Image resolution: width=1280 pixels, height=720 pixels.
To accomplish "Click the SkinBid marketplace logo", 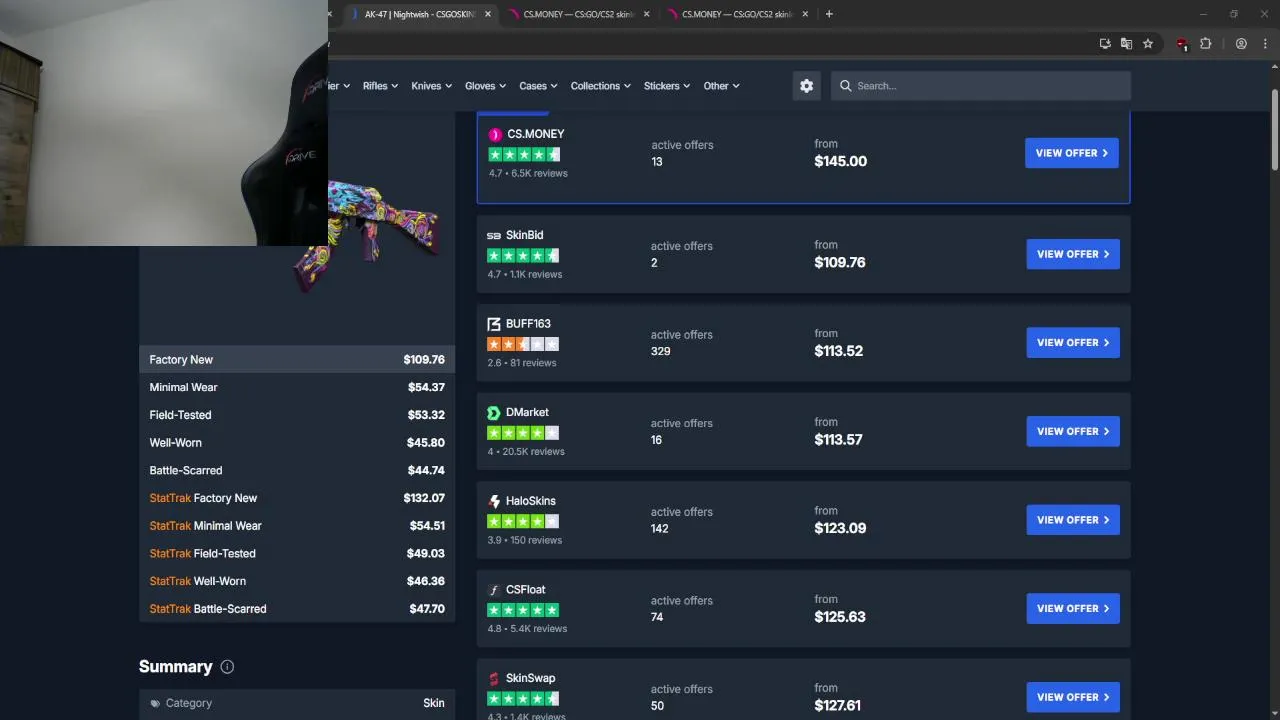I will pyautogui.click(x=493, y=236).
